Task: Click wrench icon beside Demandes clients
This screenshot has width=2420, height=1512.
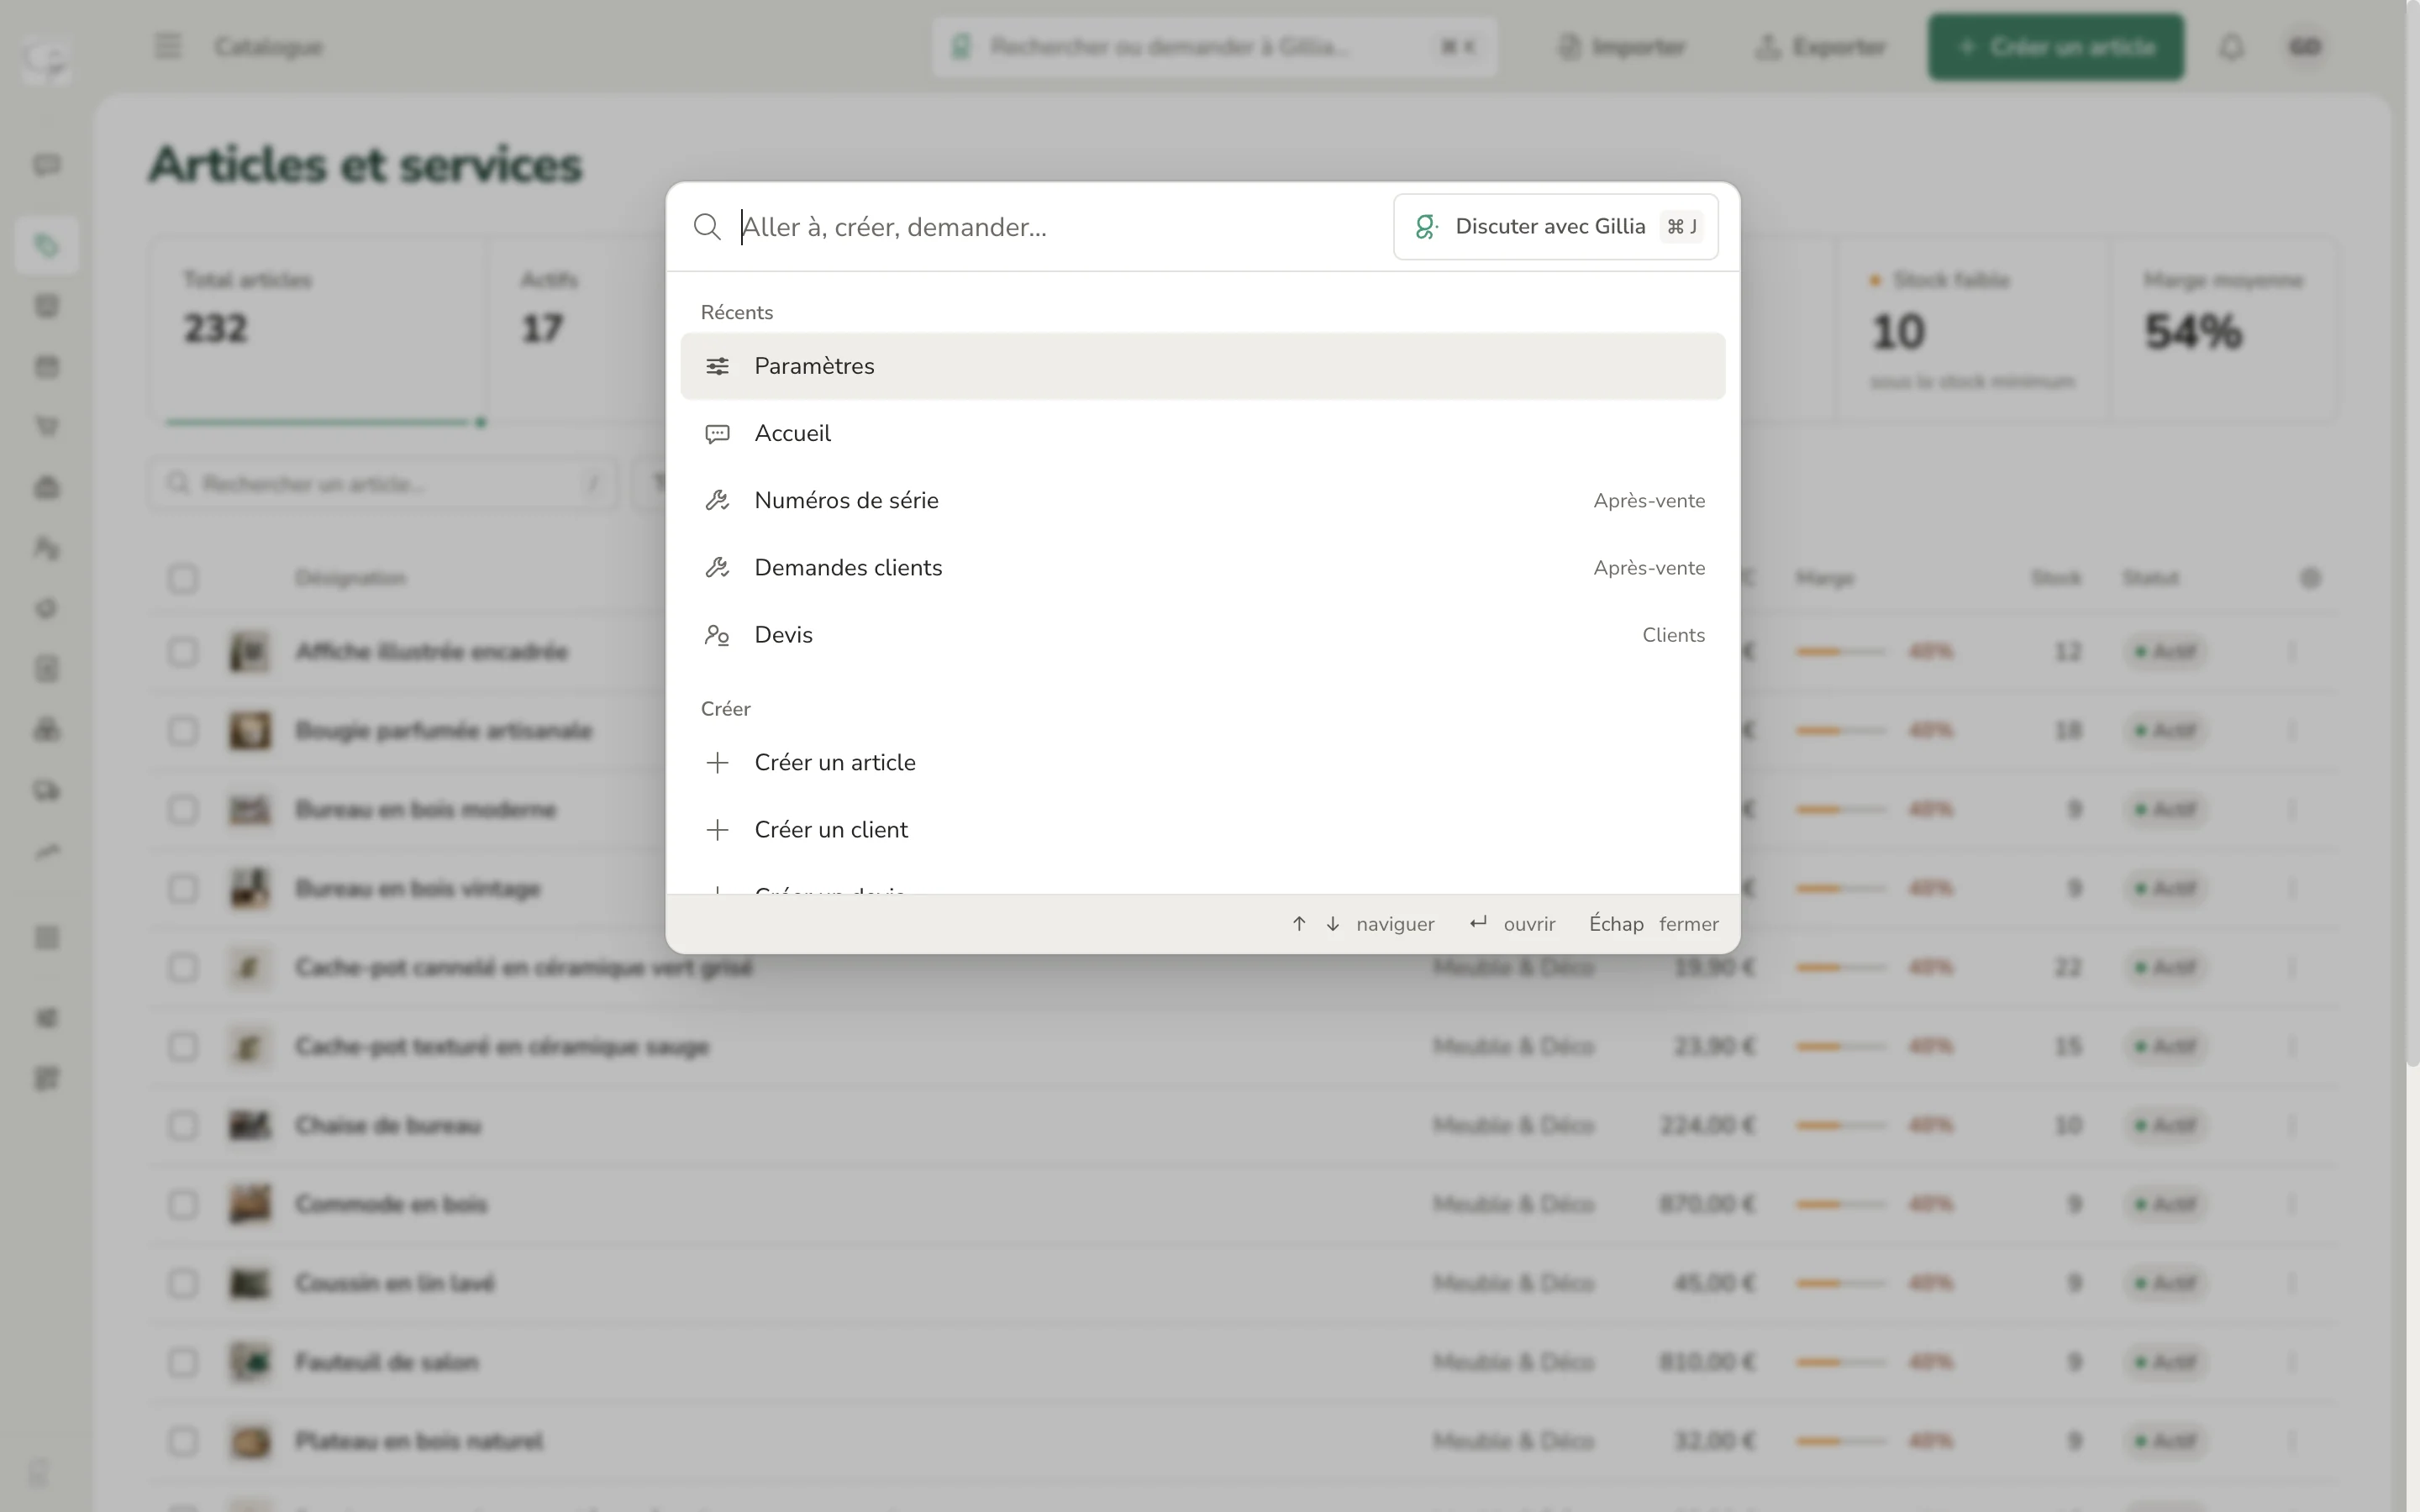Action: tap(717, 567)
